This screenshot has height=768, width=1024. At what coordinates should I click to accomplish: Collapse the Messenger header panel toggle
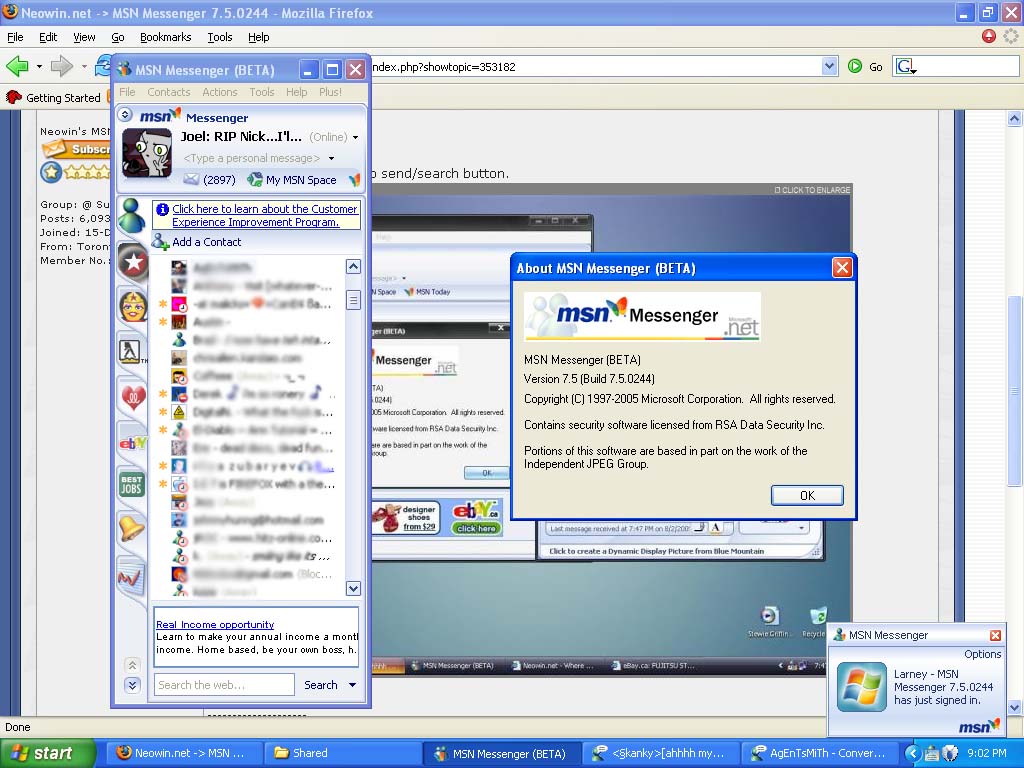click(x=126, y=116)
